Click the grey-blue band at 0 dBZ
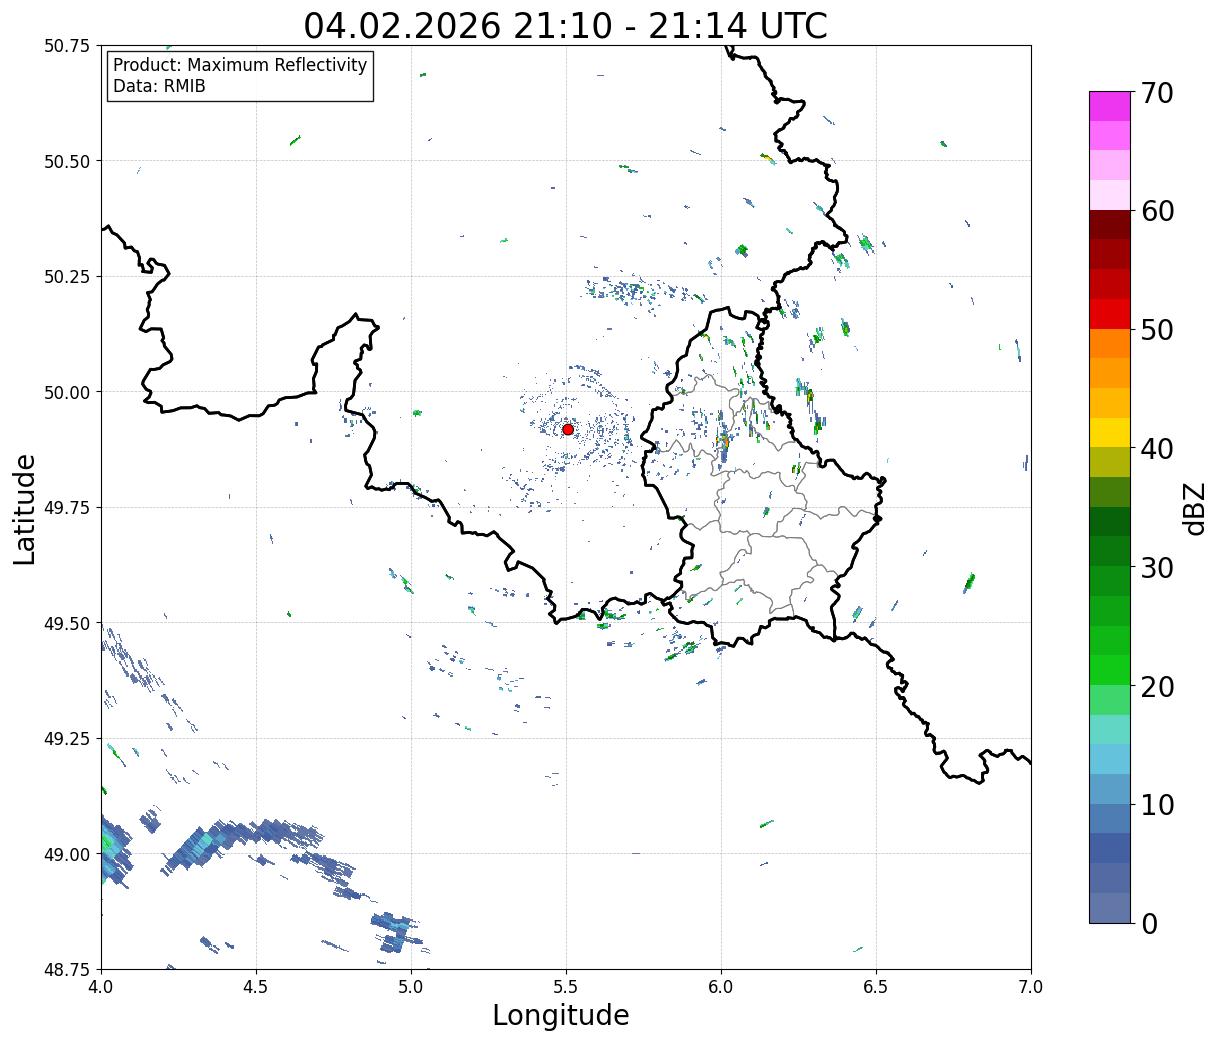This screenshot has width=1219, height=1040. click(x=1110, y=907)
